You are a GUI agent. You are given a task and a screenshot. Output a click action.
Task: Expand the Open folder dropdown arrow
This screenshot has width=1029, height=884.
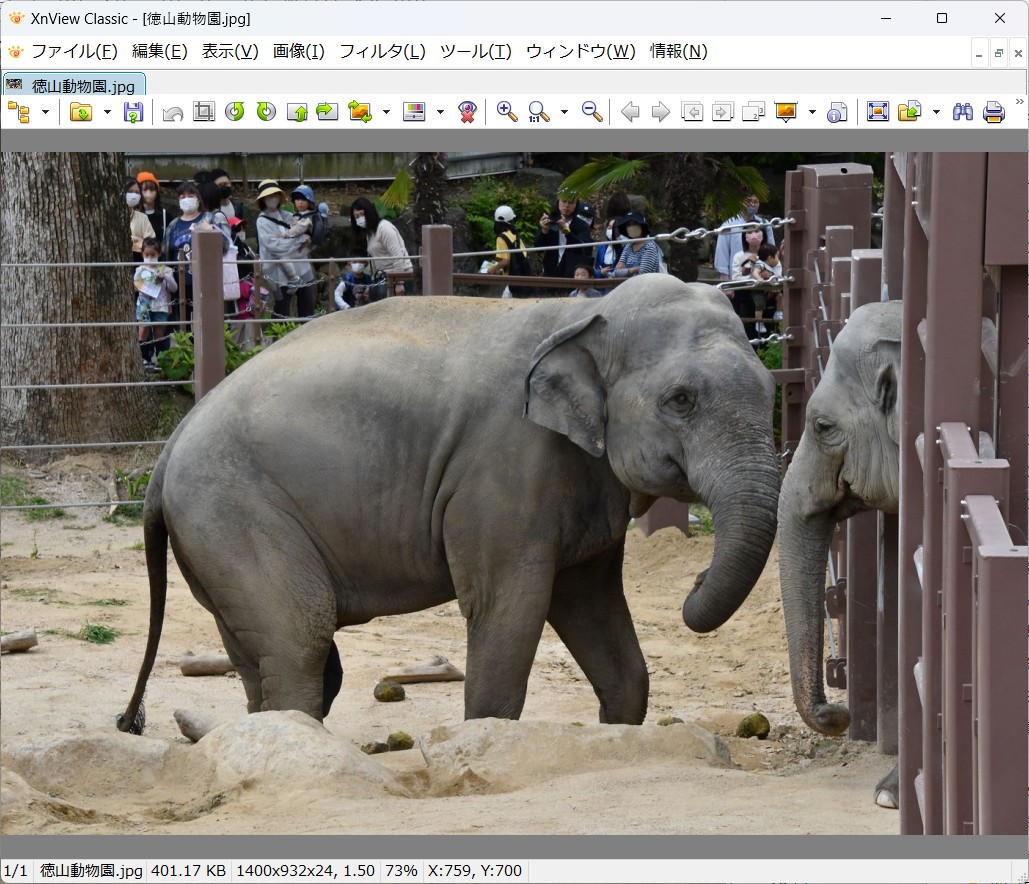click(x=107, y=112)
